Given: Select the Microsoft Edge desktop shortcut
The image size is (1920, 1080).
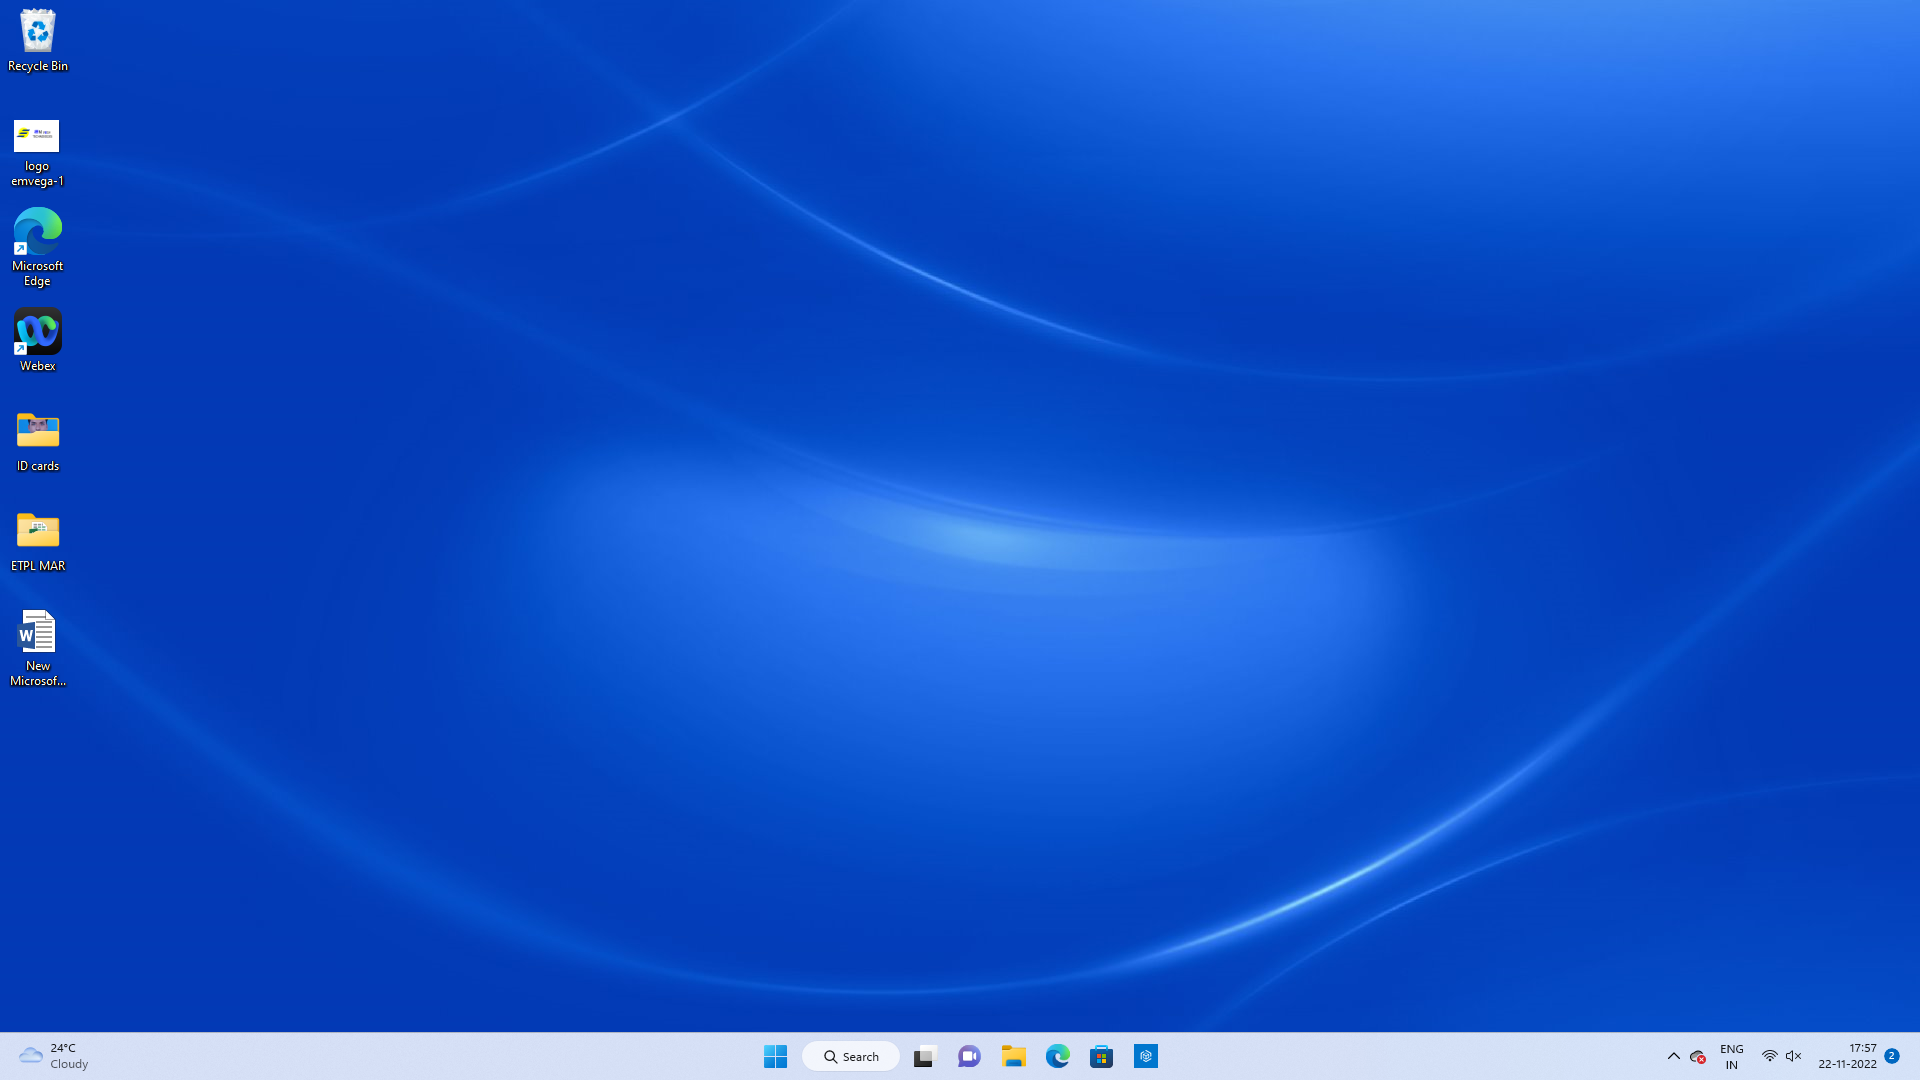Looking at the screenshot, I should click(x=37, y=246).
